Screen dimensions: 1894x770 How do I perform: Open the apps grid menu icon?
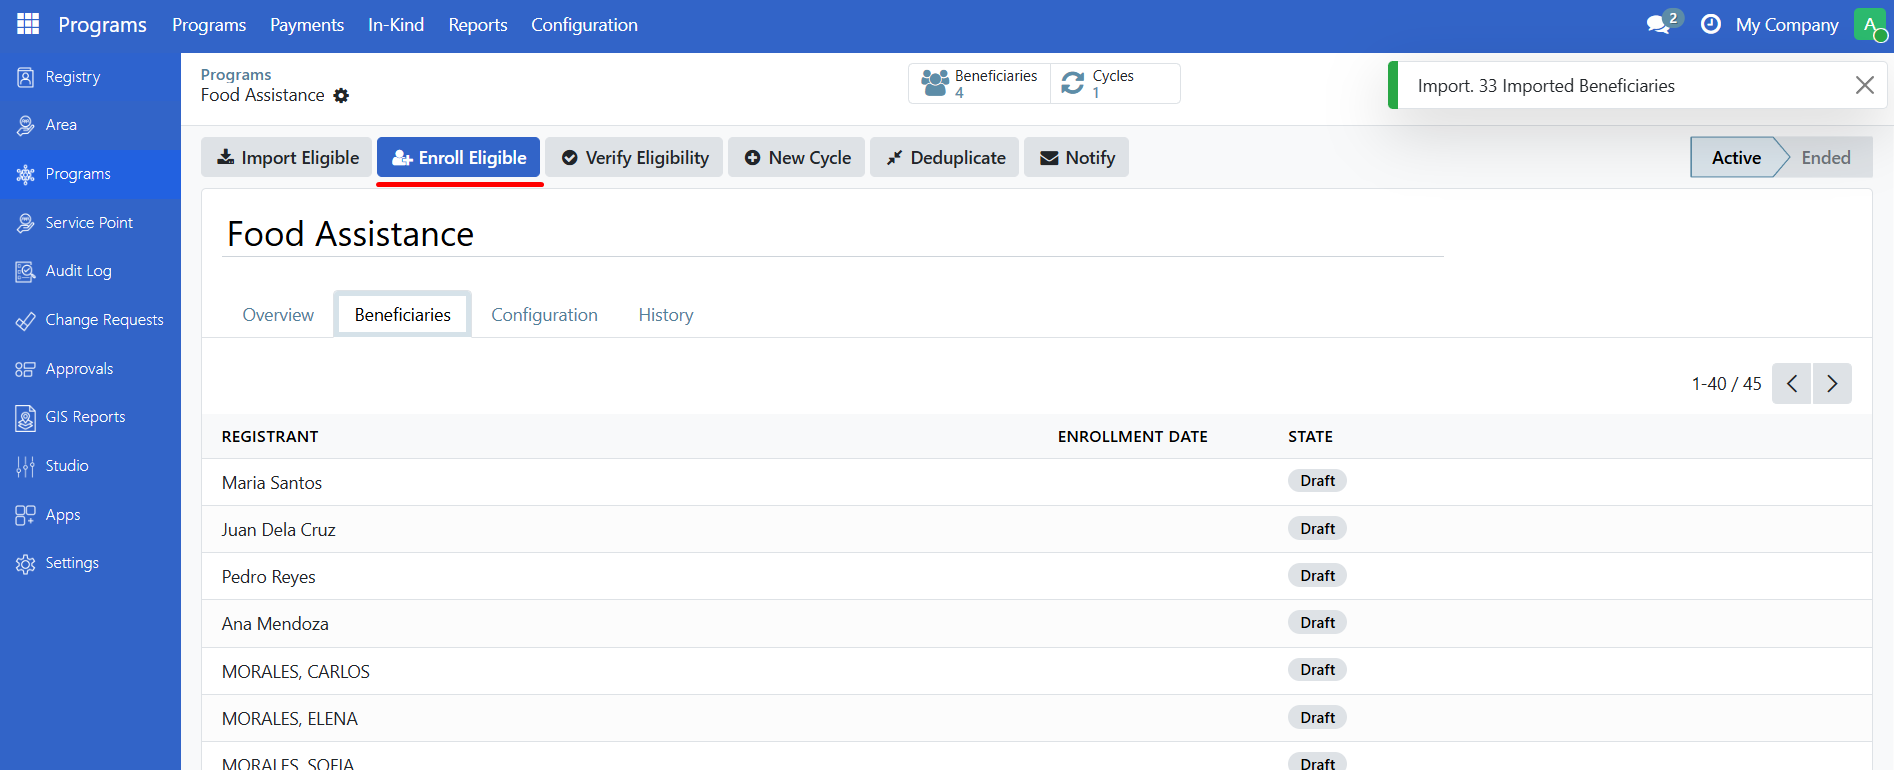click(28, 24)
